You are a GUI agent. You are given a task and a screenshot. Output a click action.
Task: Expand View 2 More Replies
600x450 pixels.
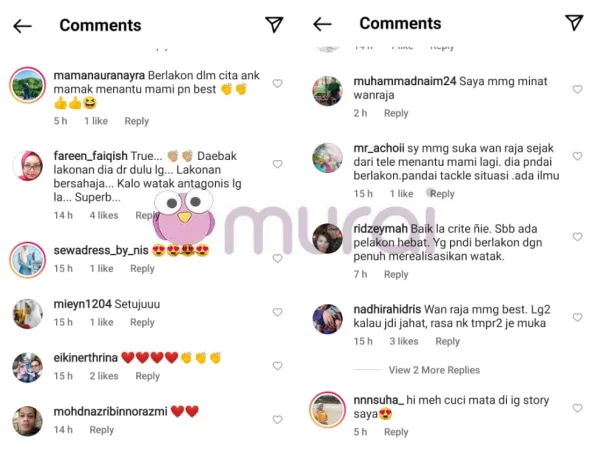(434, 370)
